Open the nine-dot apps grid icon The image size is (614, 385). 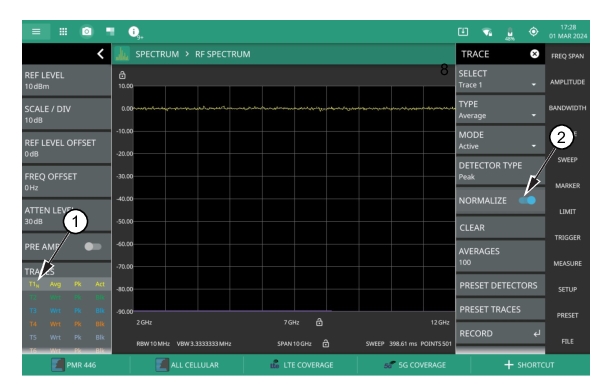(x=63, y=32)
